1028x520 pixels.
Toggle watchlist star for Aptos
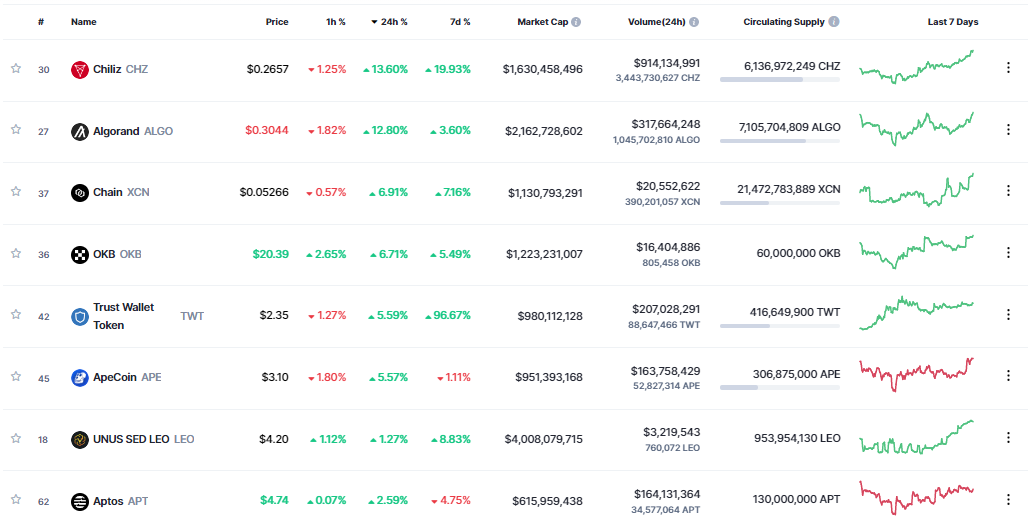[x=16, y=500]
